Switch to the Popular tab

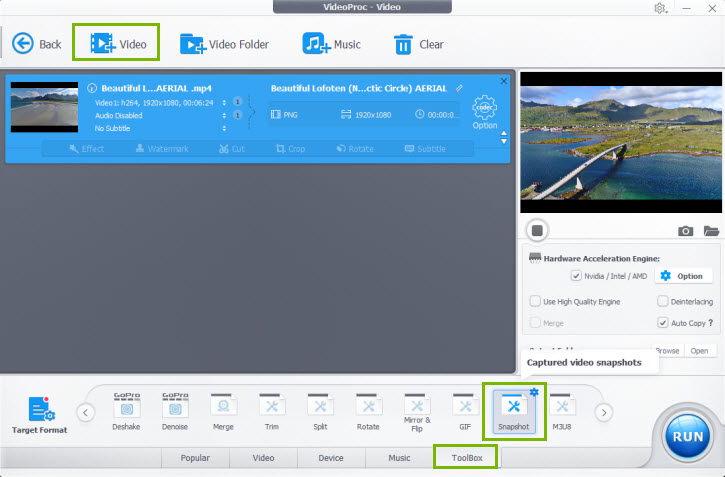(195, 458)
